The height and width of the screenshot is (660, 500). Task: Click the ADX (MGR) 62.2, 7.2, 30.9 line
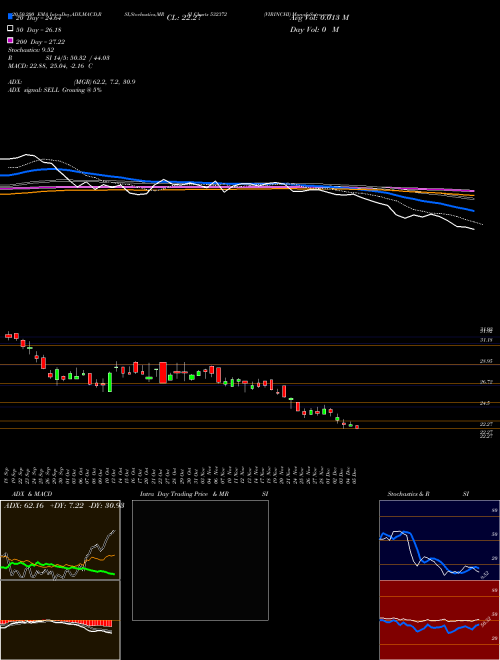(72, 82)
